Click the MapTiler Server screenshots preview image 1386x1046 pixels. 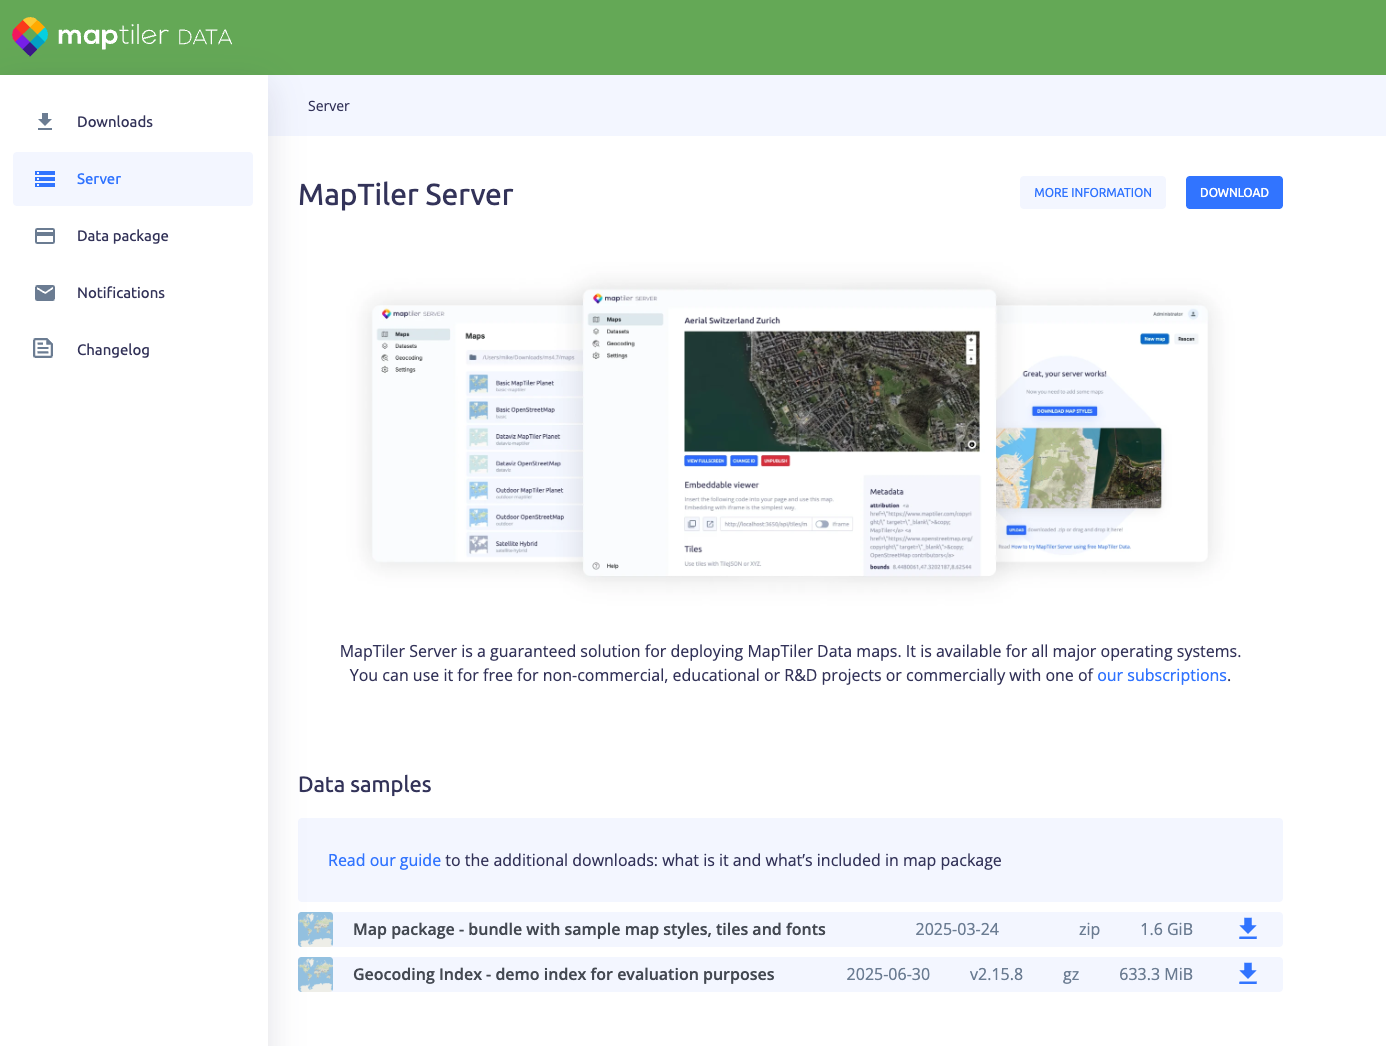[x=790, y=432]
